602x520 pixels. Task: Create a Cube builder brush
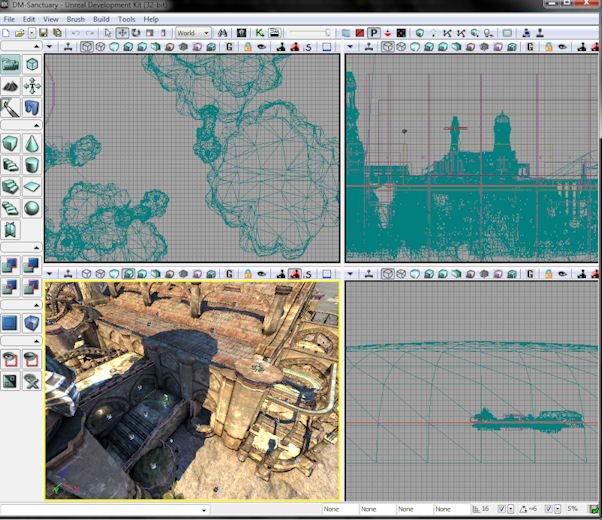(x=10, y=144)
